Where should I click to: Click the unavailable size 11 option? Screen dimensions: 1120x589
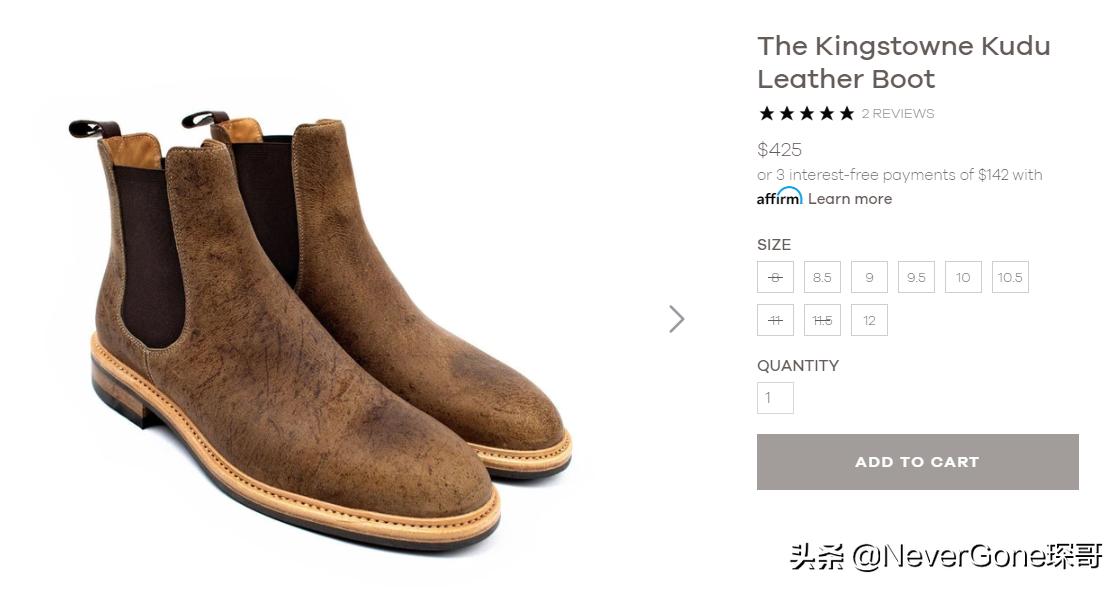point(775,320)
